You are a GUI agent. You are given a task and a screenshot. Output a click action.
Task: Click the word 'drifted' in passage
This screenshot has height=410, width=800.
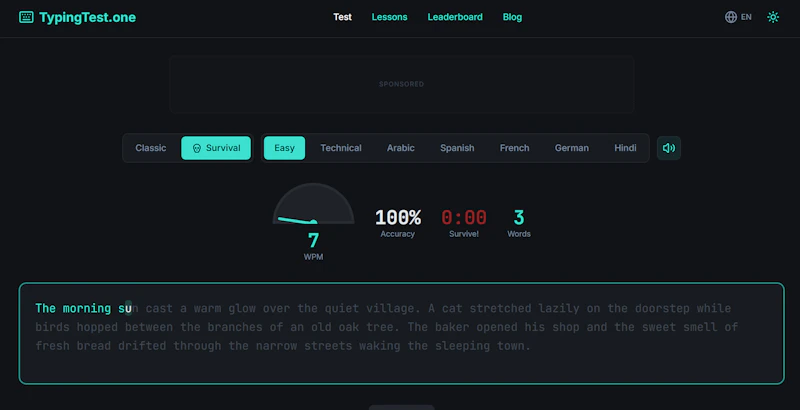pyautogui.click(x=142, y=346)
